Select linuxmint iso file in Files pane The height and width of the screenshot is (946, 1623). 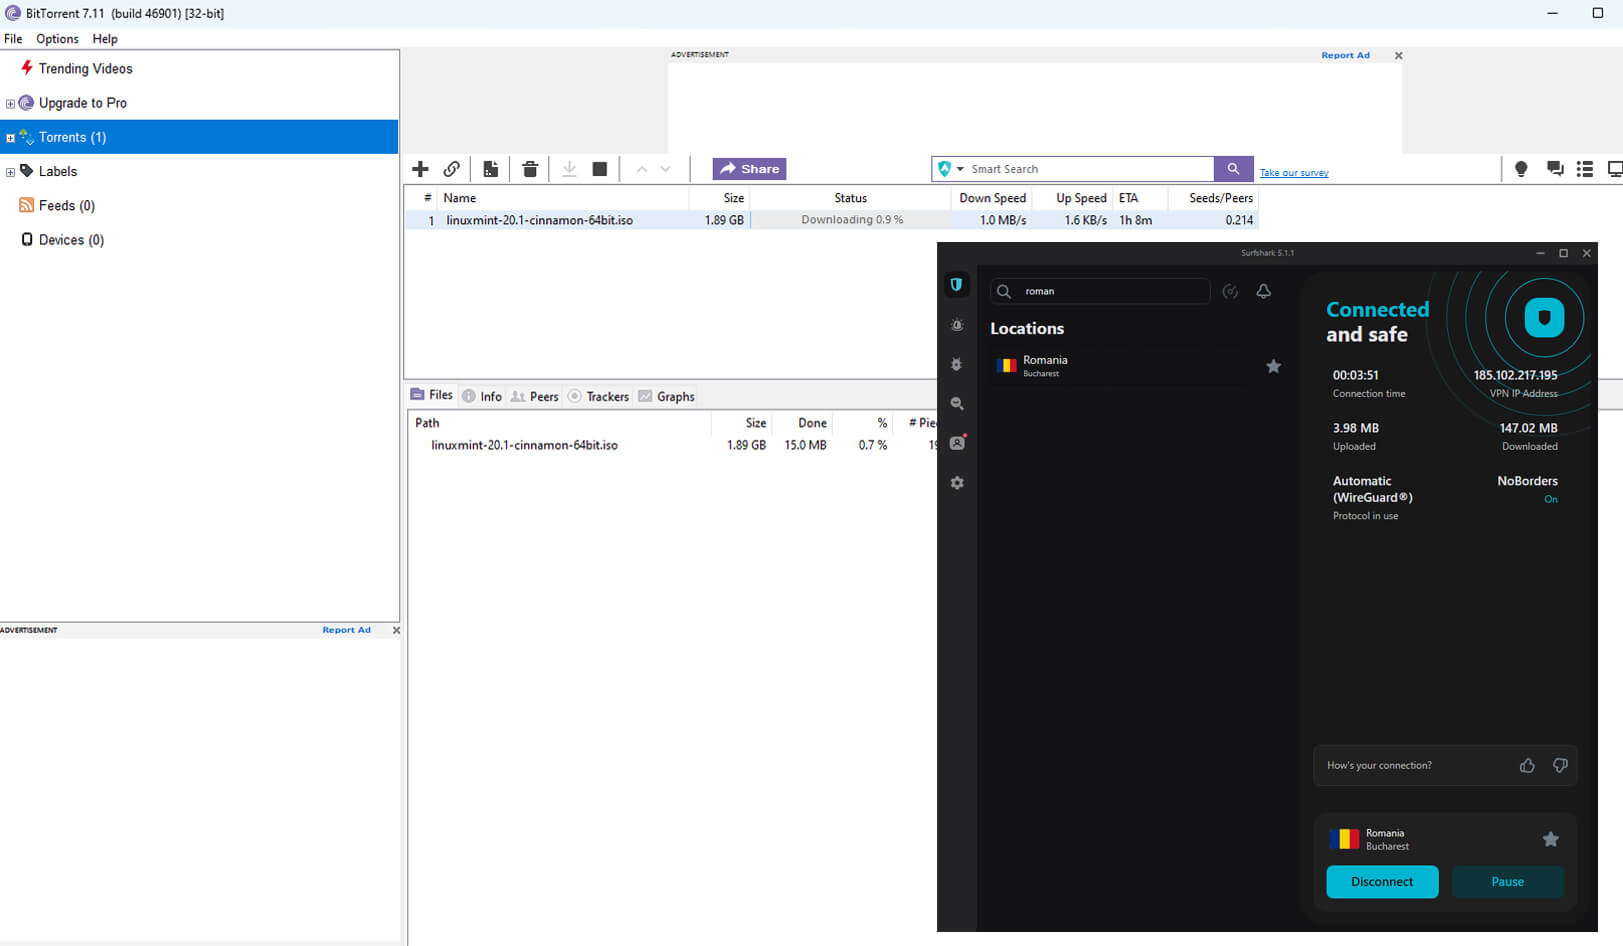tap(524, 445)
